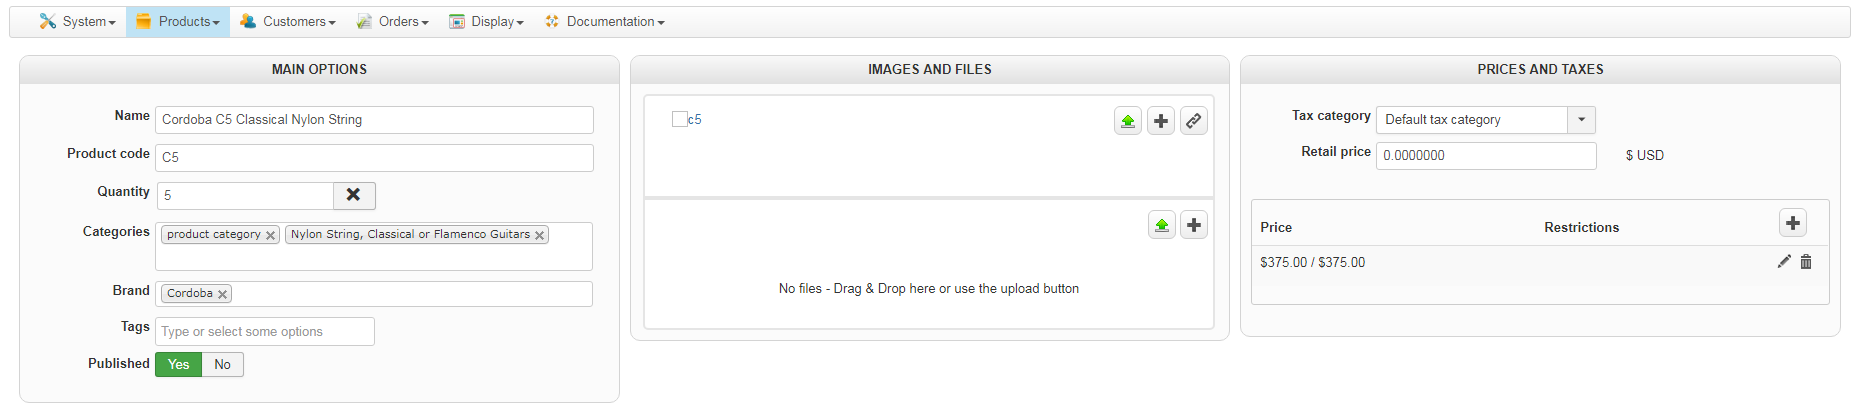Click the image upload green arrow icon
The height and width of the screenshot is (410, 1857).
1127,121
